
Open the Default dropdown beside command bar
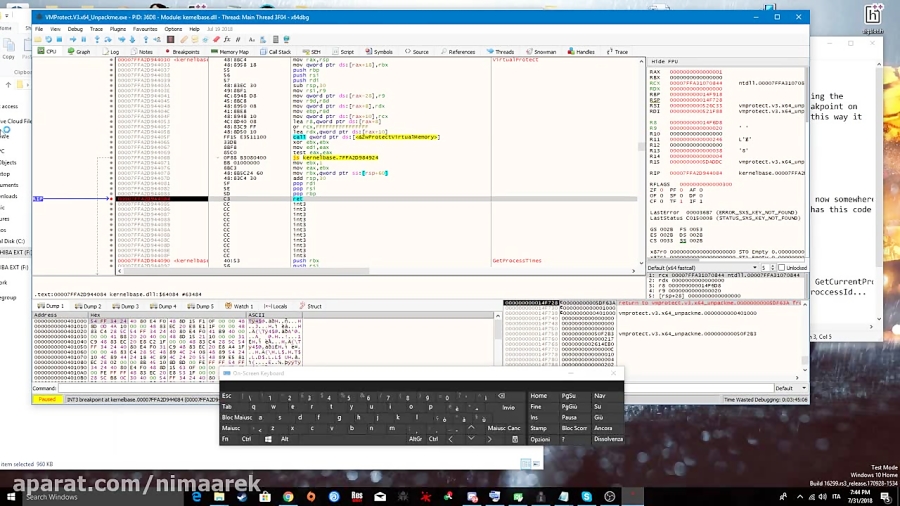pyautogui.click(x=791, y=388)
